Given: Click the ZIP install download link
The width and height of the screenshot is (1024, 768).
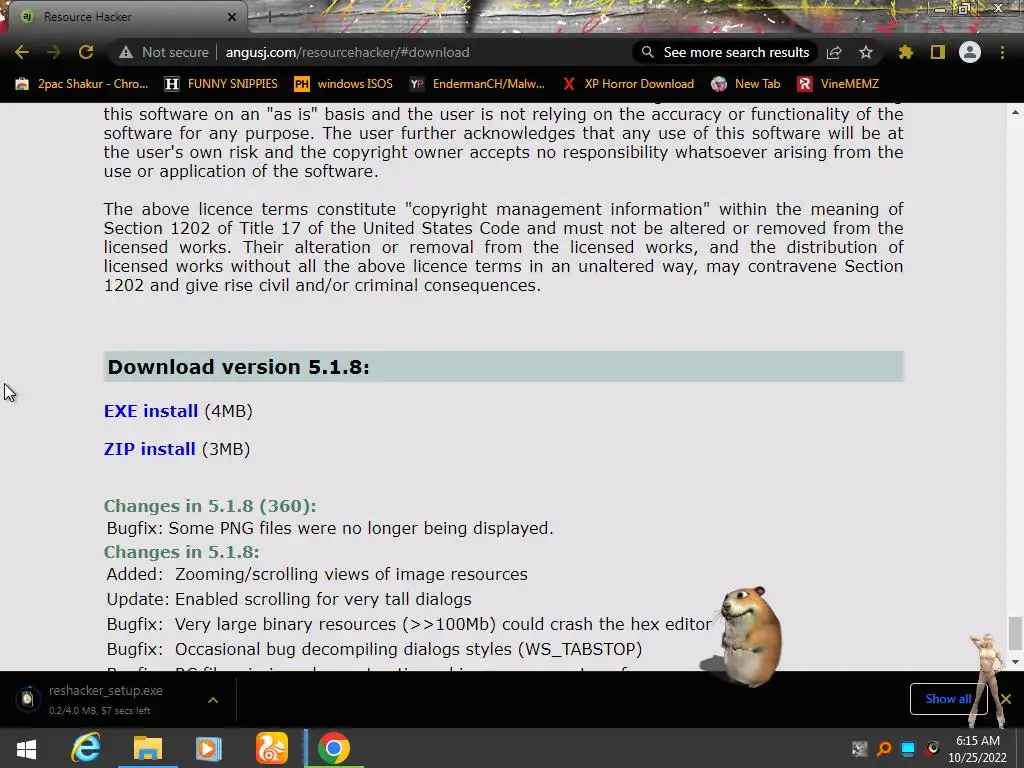Looking at the screenshot, I should point(150,449).
